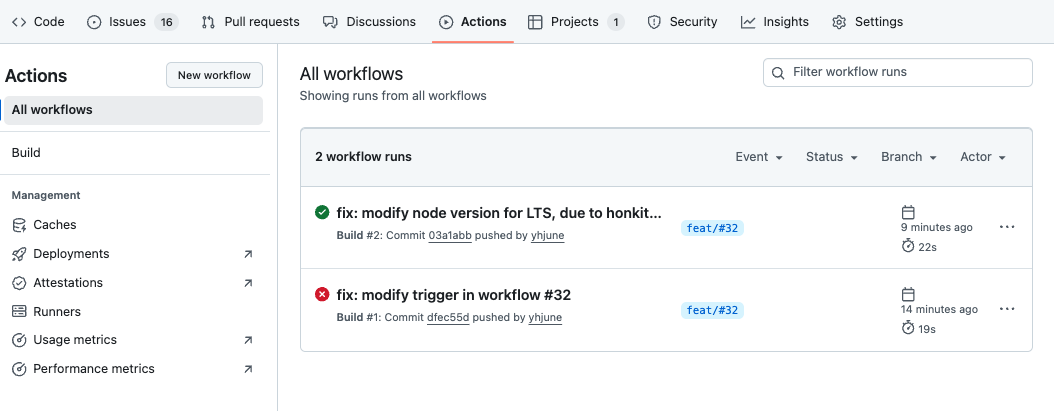
Task: Open Attestations from the sidebar
Action: click(x=68, y=283)
